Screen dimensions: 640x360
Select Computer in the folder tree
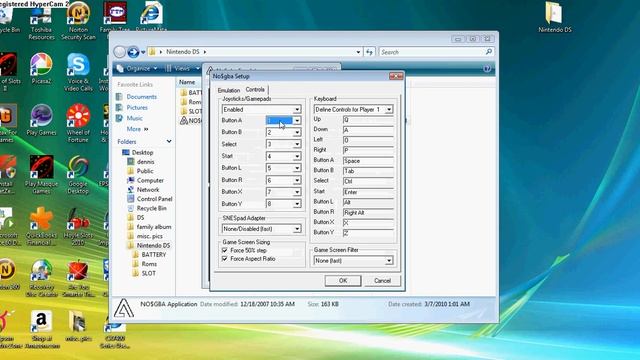pyautogui.click(x=150, y=180)
